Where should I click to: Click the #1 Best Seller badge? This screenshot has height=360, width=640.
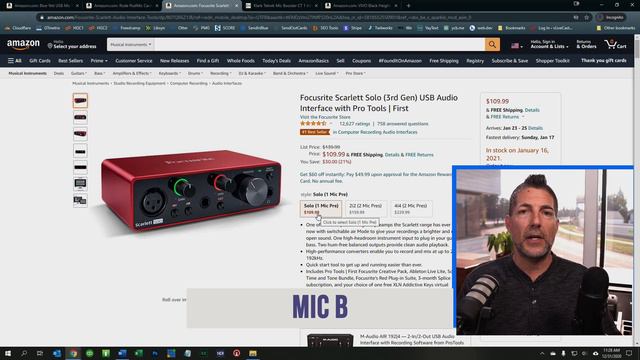coord(315,132)
